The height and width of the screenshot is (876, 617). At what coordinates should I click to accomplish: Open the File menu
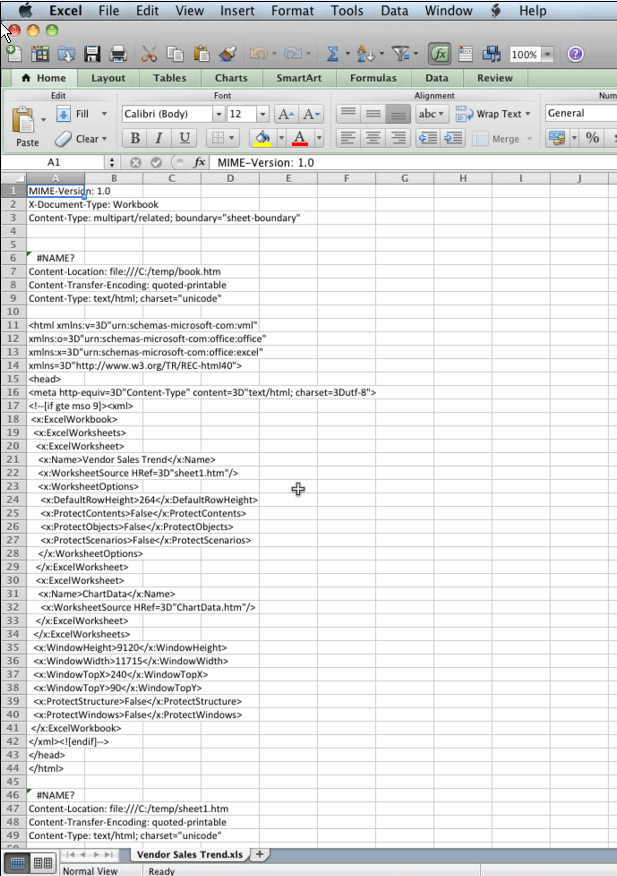click(x=108, y=11)
